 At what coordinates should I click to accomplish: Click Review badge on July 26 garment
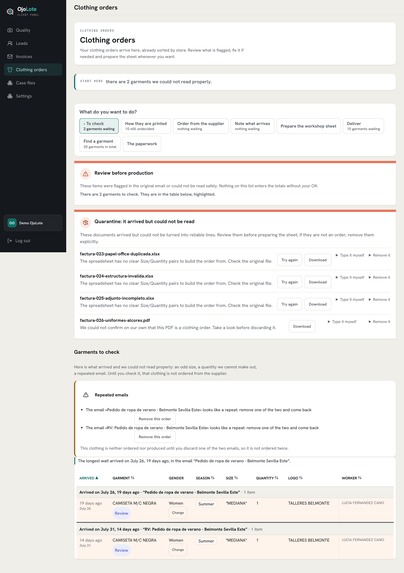pos(121,513)
